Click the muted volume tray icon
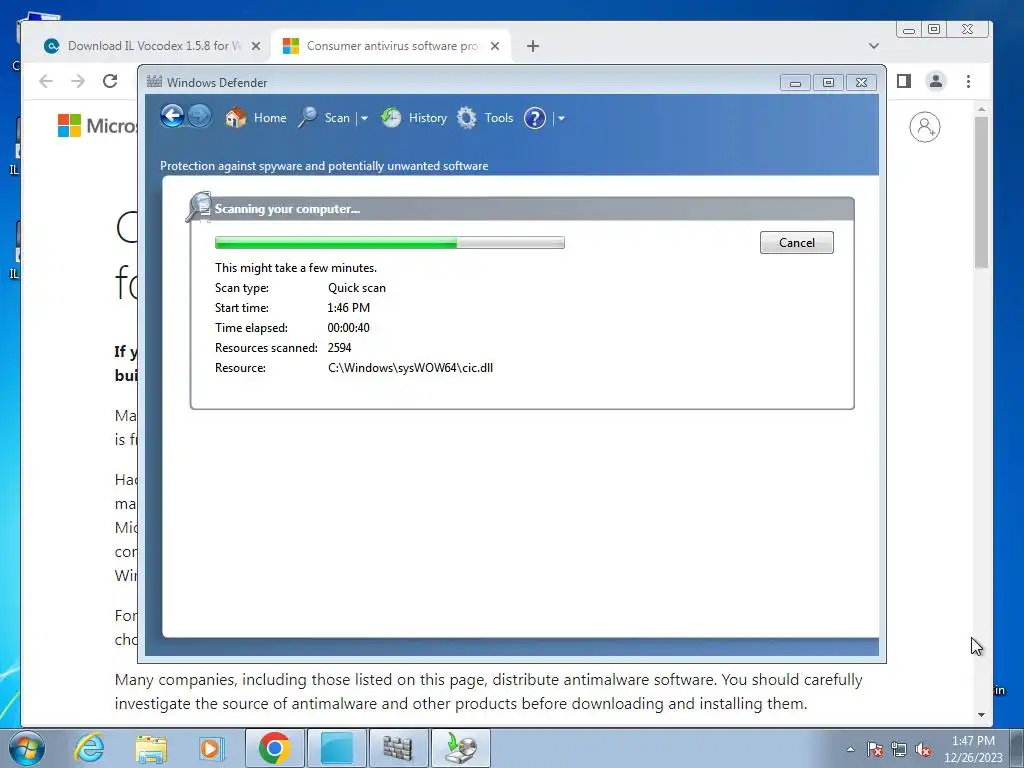The width and height of the screenshot is (1024, 768). point(923,749)
